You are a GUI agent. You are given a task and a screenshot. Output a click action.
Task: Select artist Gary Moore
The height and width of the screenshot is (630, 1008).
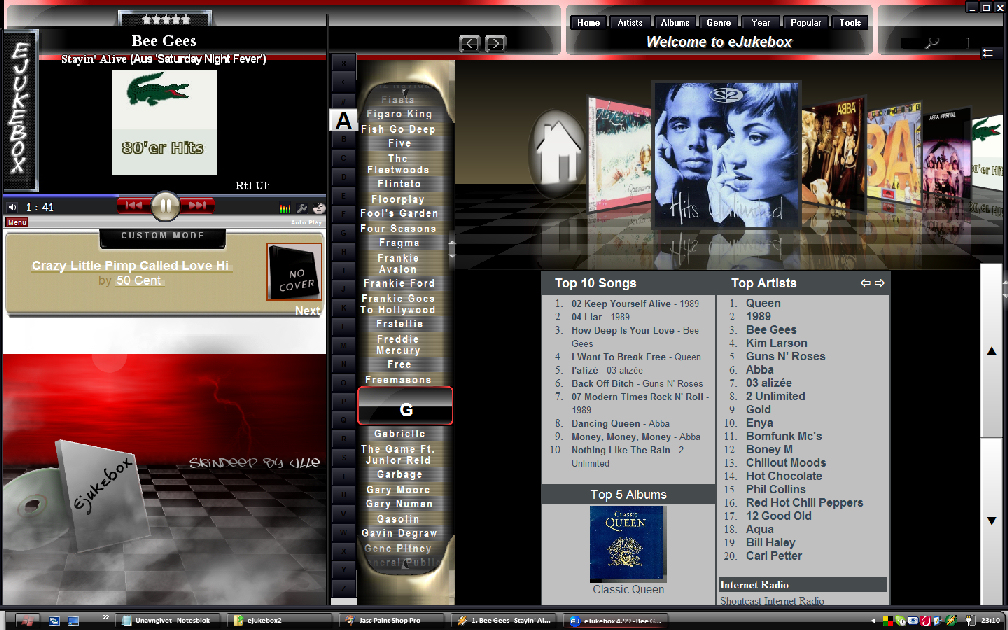click(x=398, y=490)
